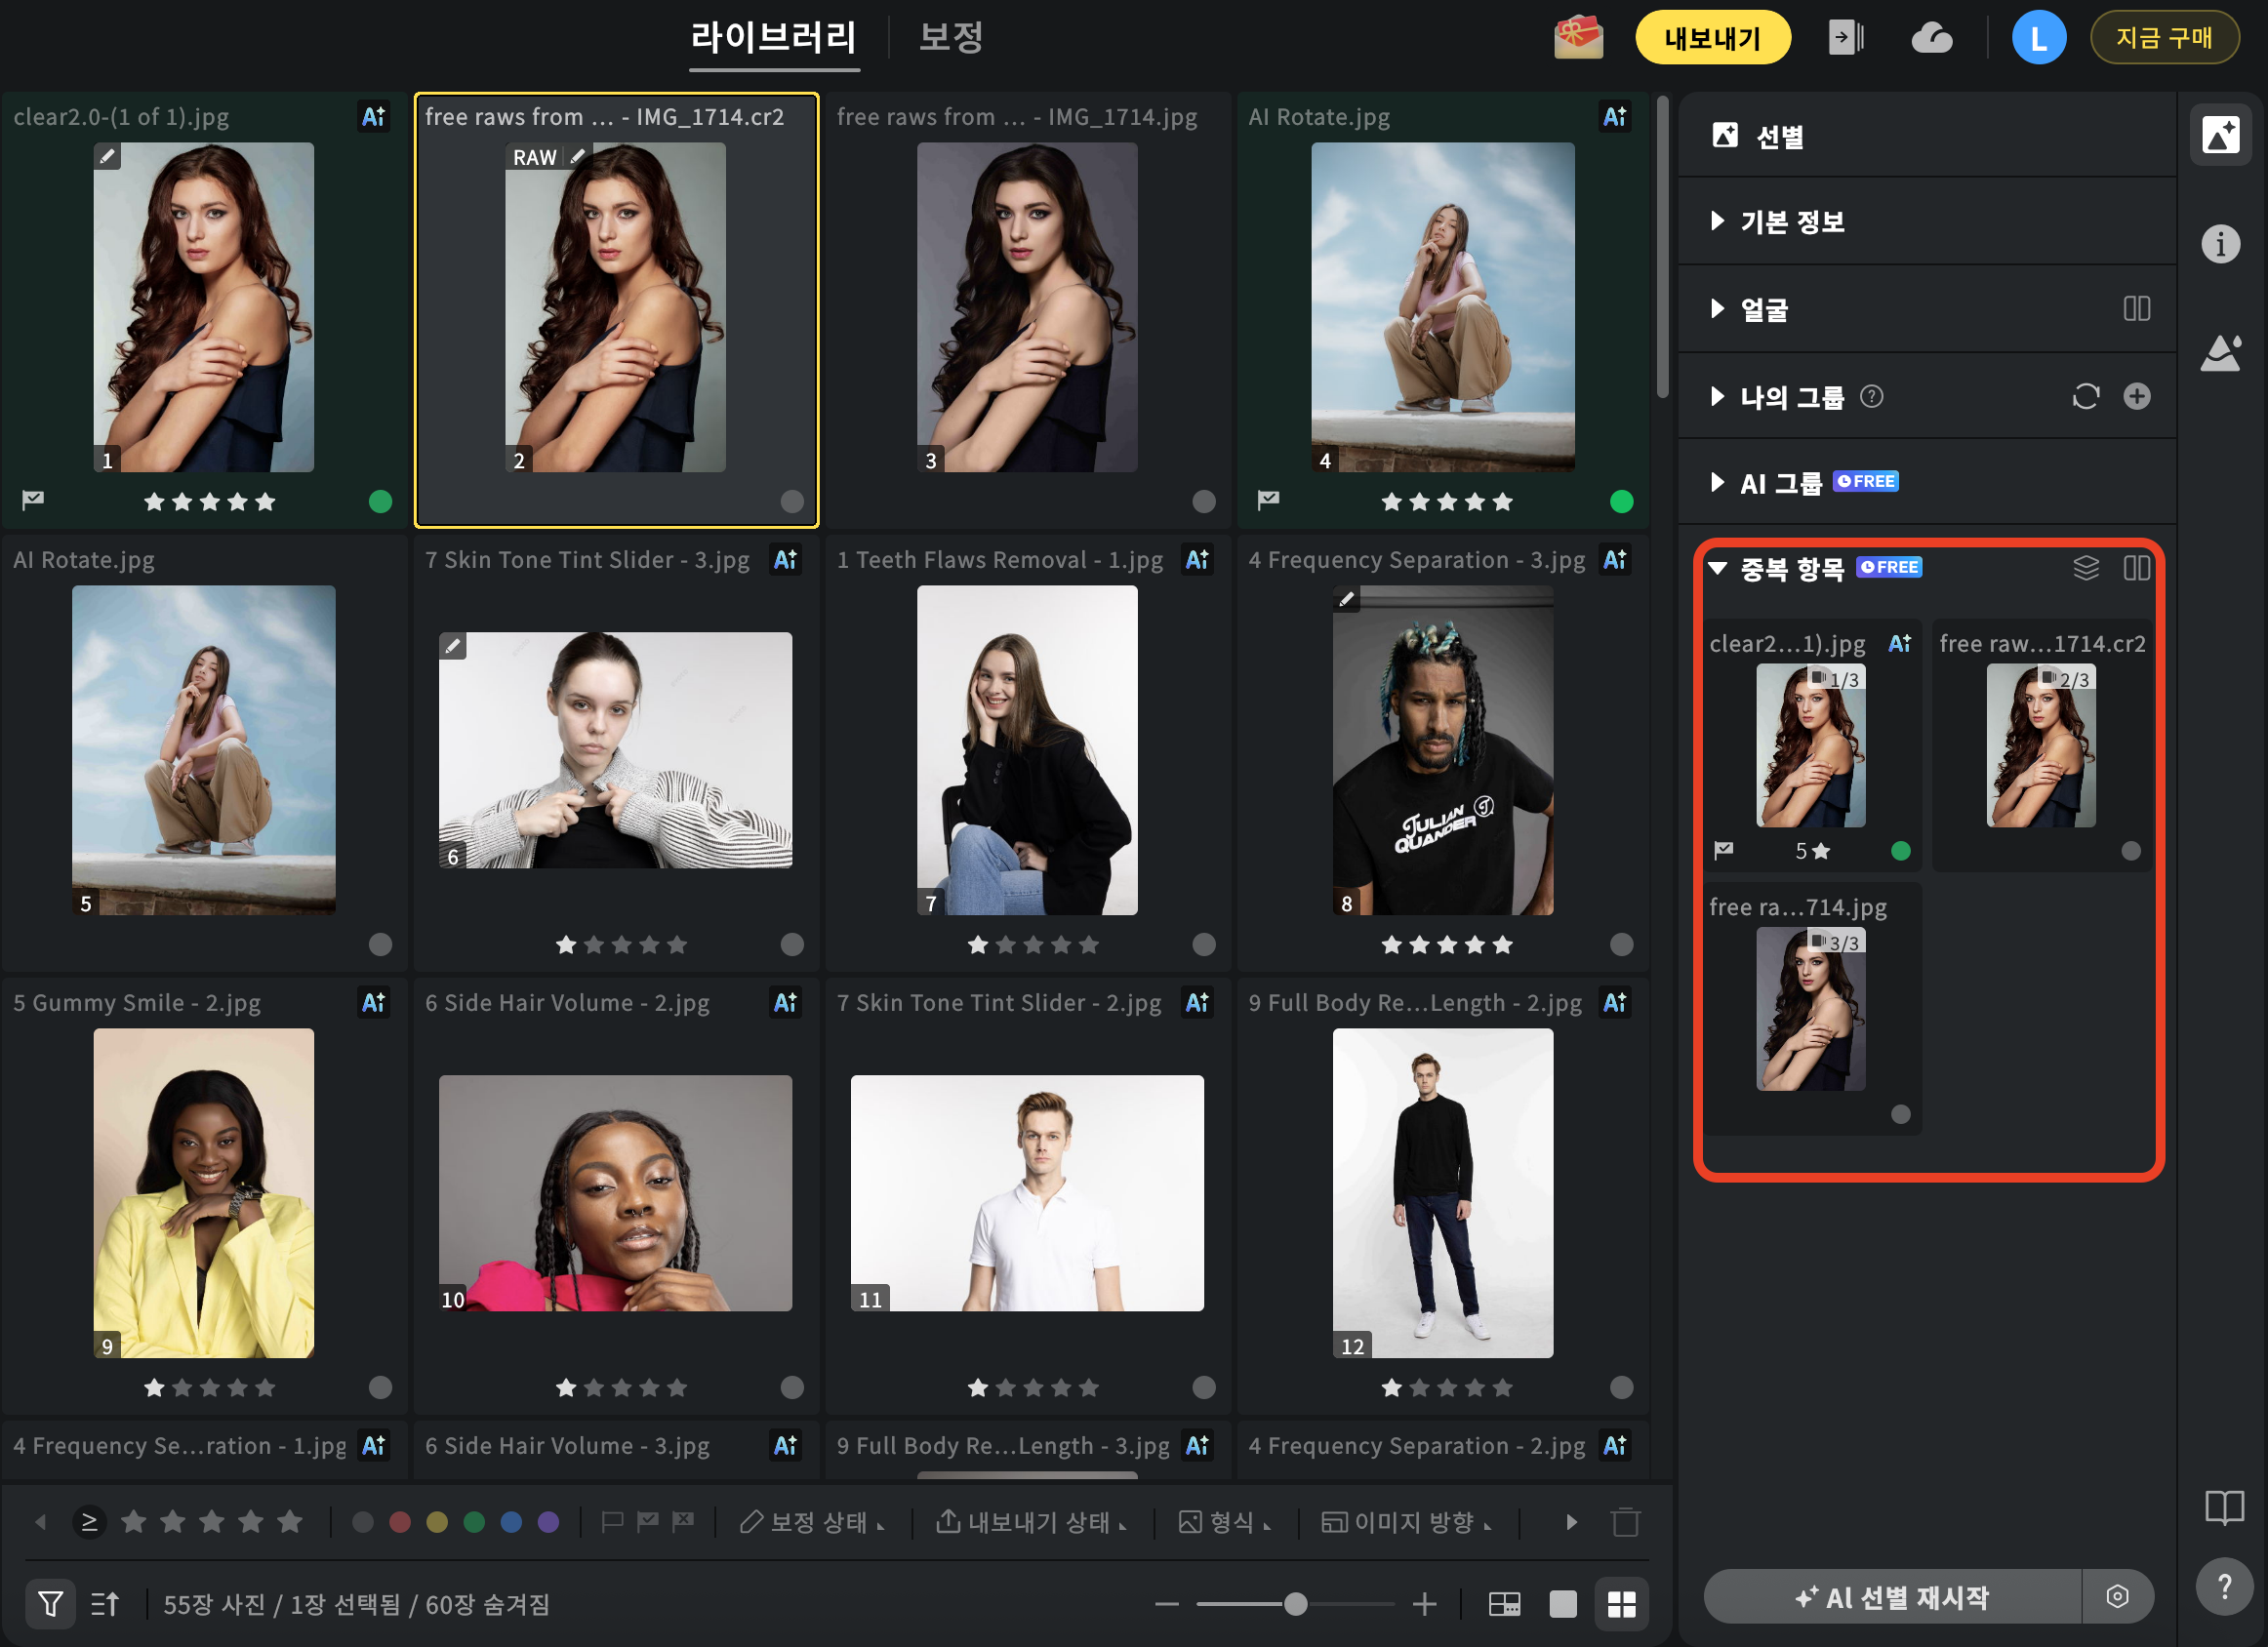Switch to large grid view mode

pos(1621,1604)
